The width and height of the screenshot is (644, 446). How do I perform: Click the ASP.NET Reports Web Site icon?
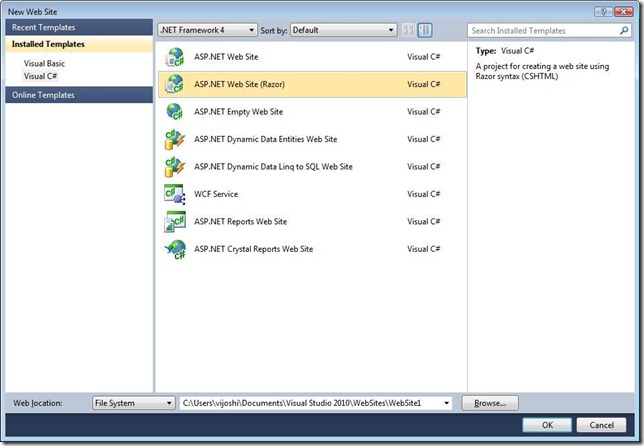pos(175,221)
